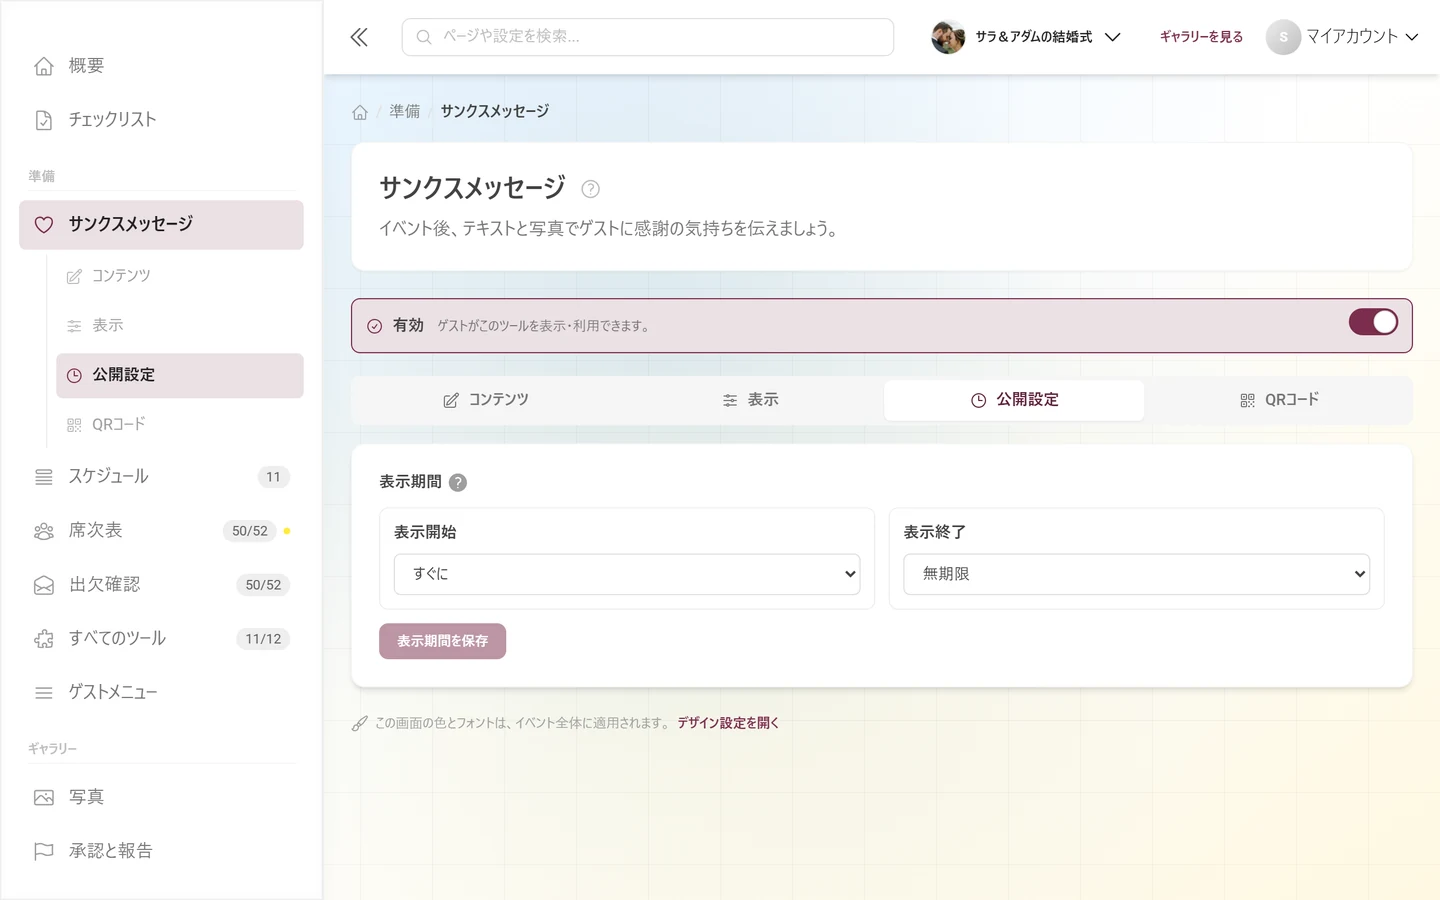This screenshot has width=1440, height=900.
Task: Click the account avatar circle 'S'
Action: (x=1283, y=37)
